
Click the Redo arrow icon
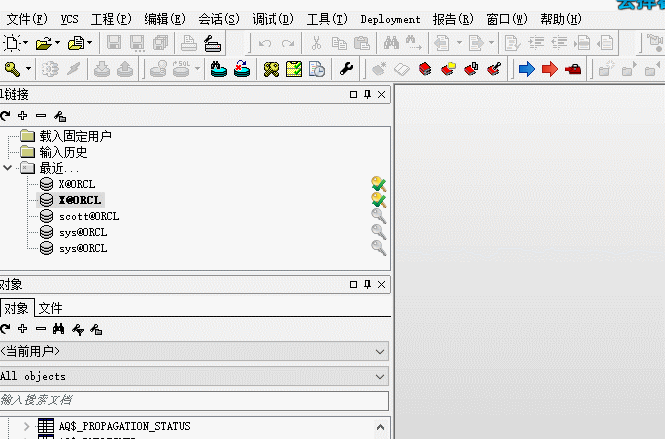[x=288, y=43]
